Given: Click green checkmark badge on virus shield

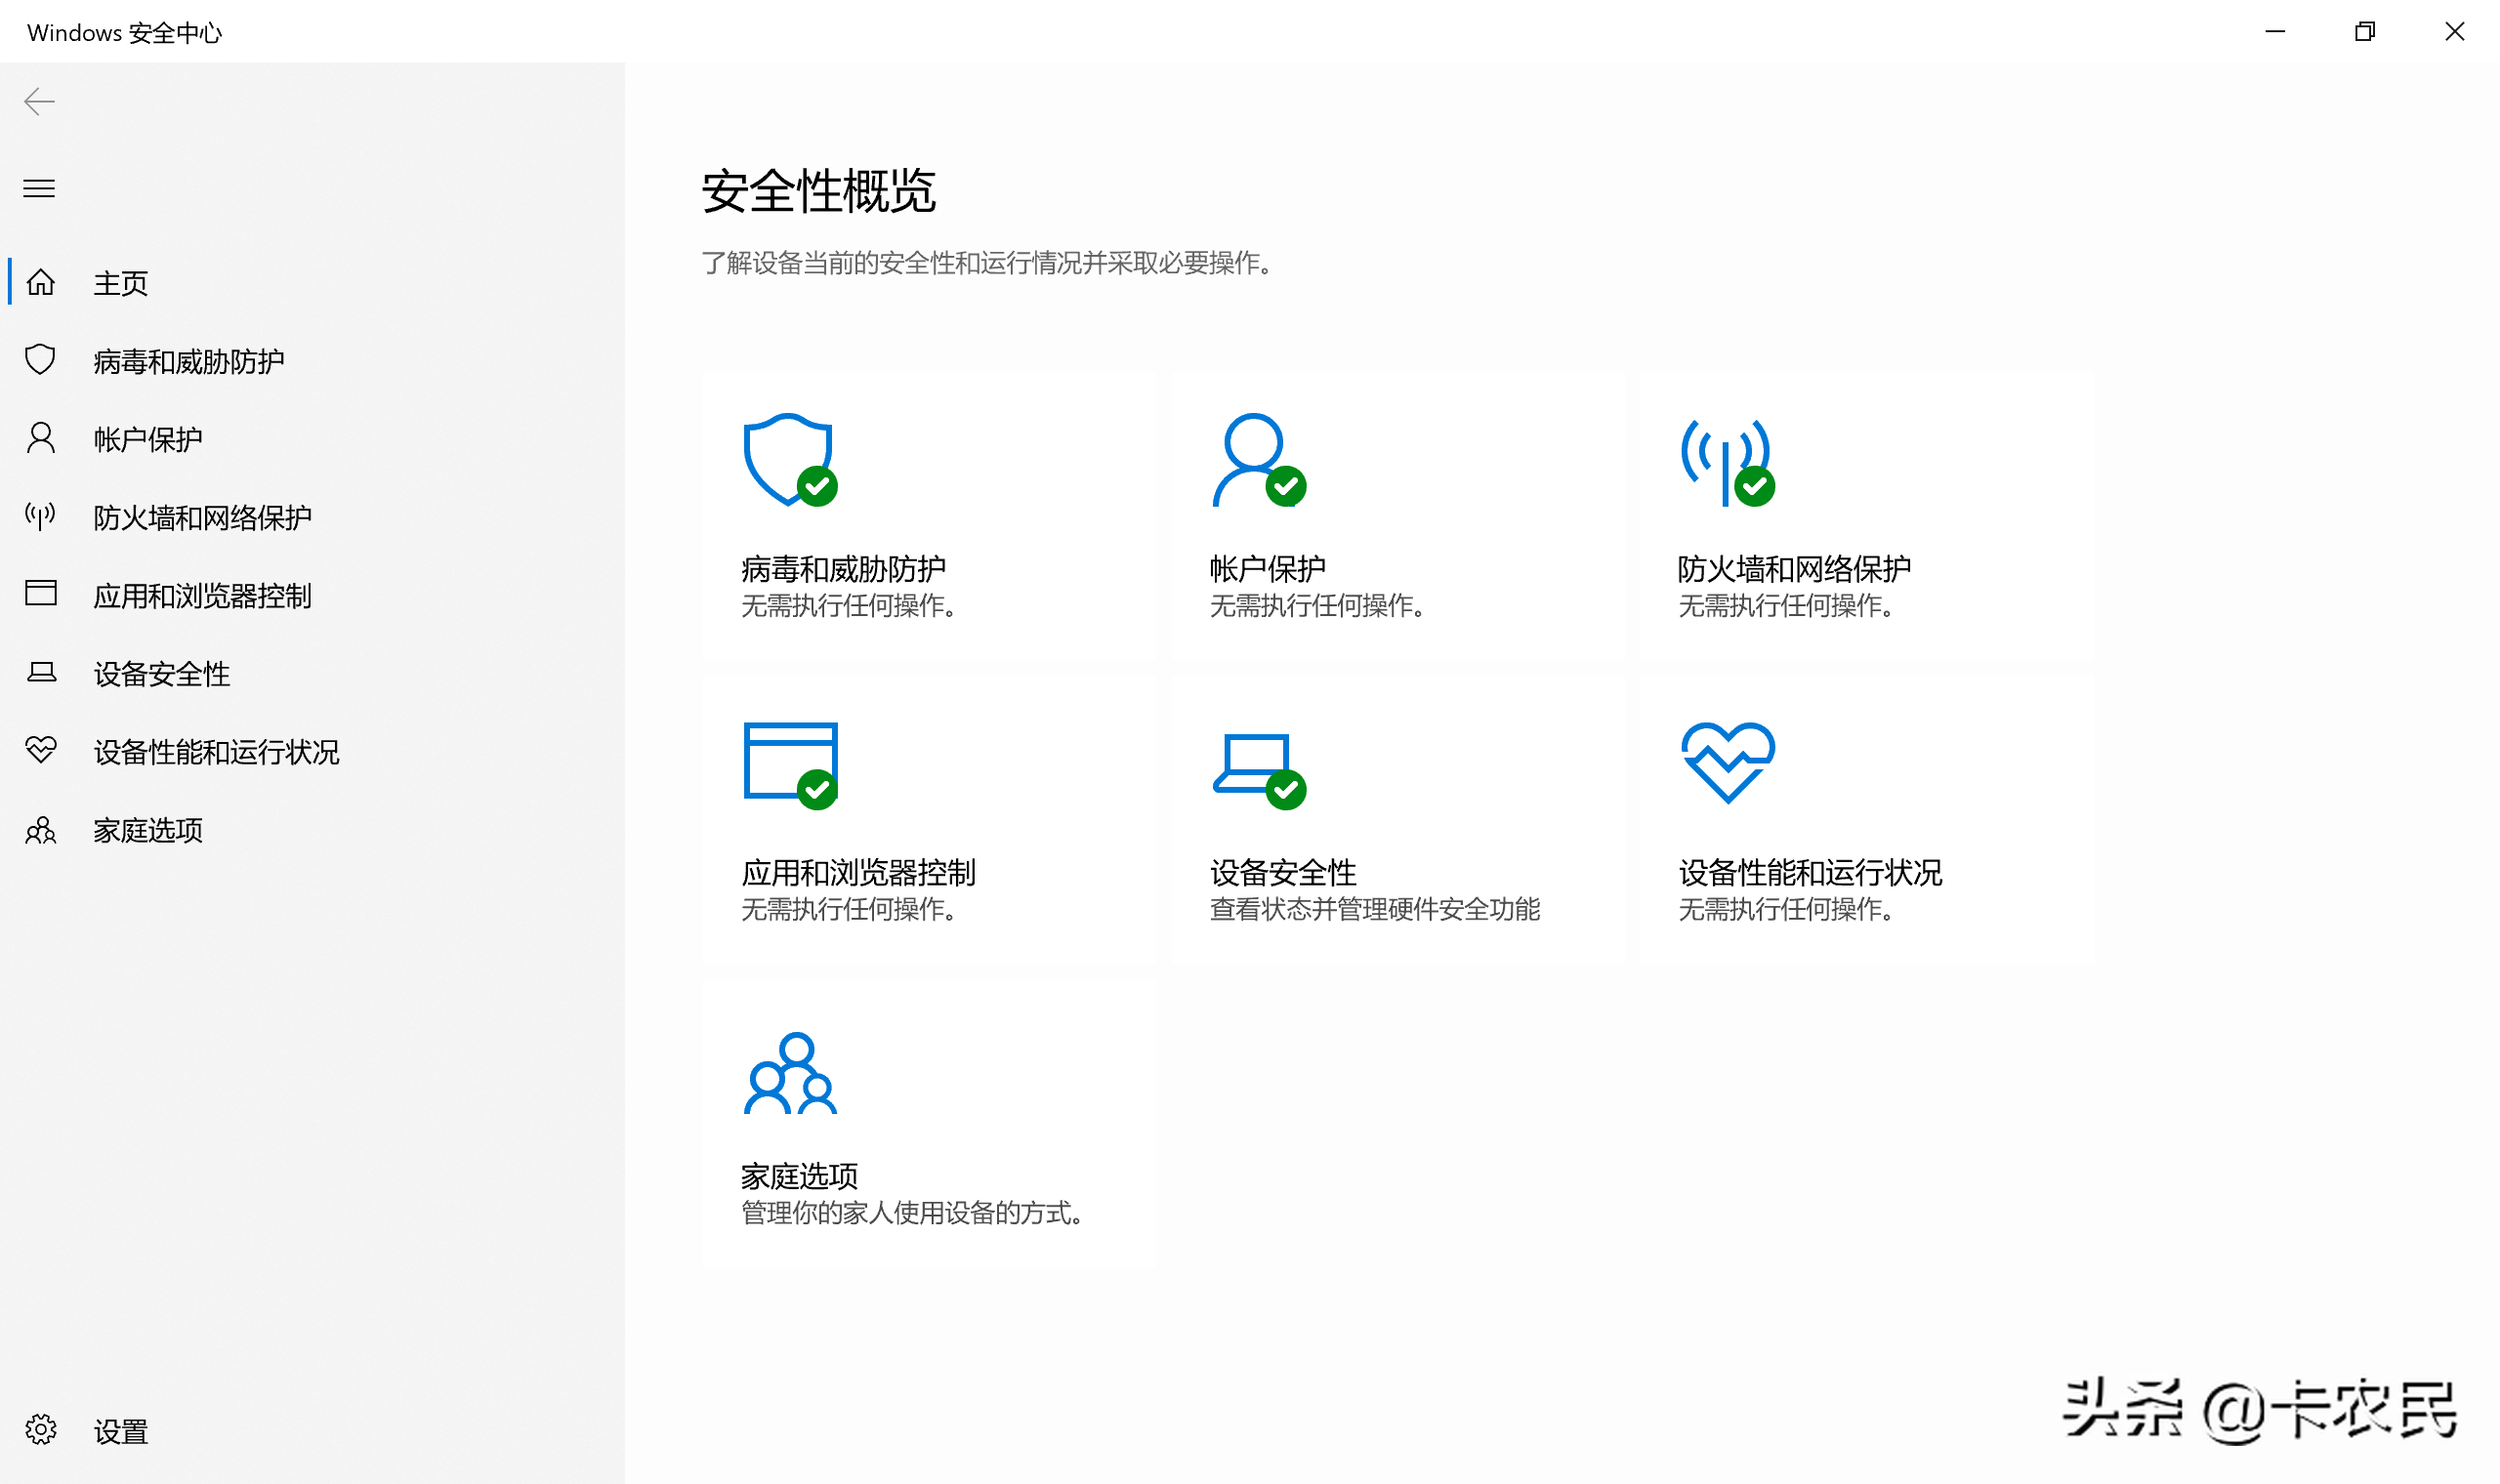Looking at the screenshot, I should [x=817, y=487].
